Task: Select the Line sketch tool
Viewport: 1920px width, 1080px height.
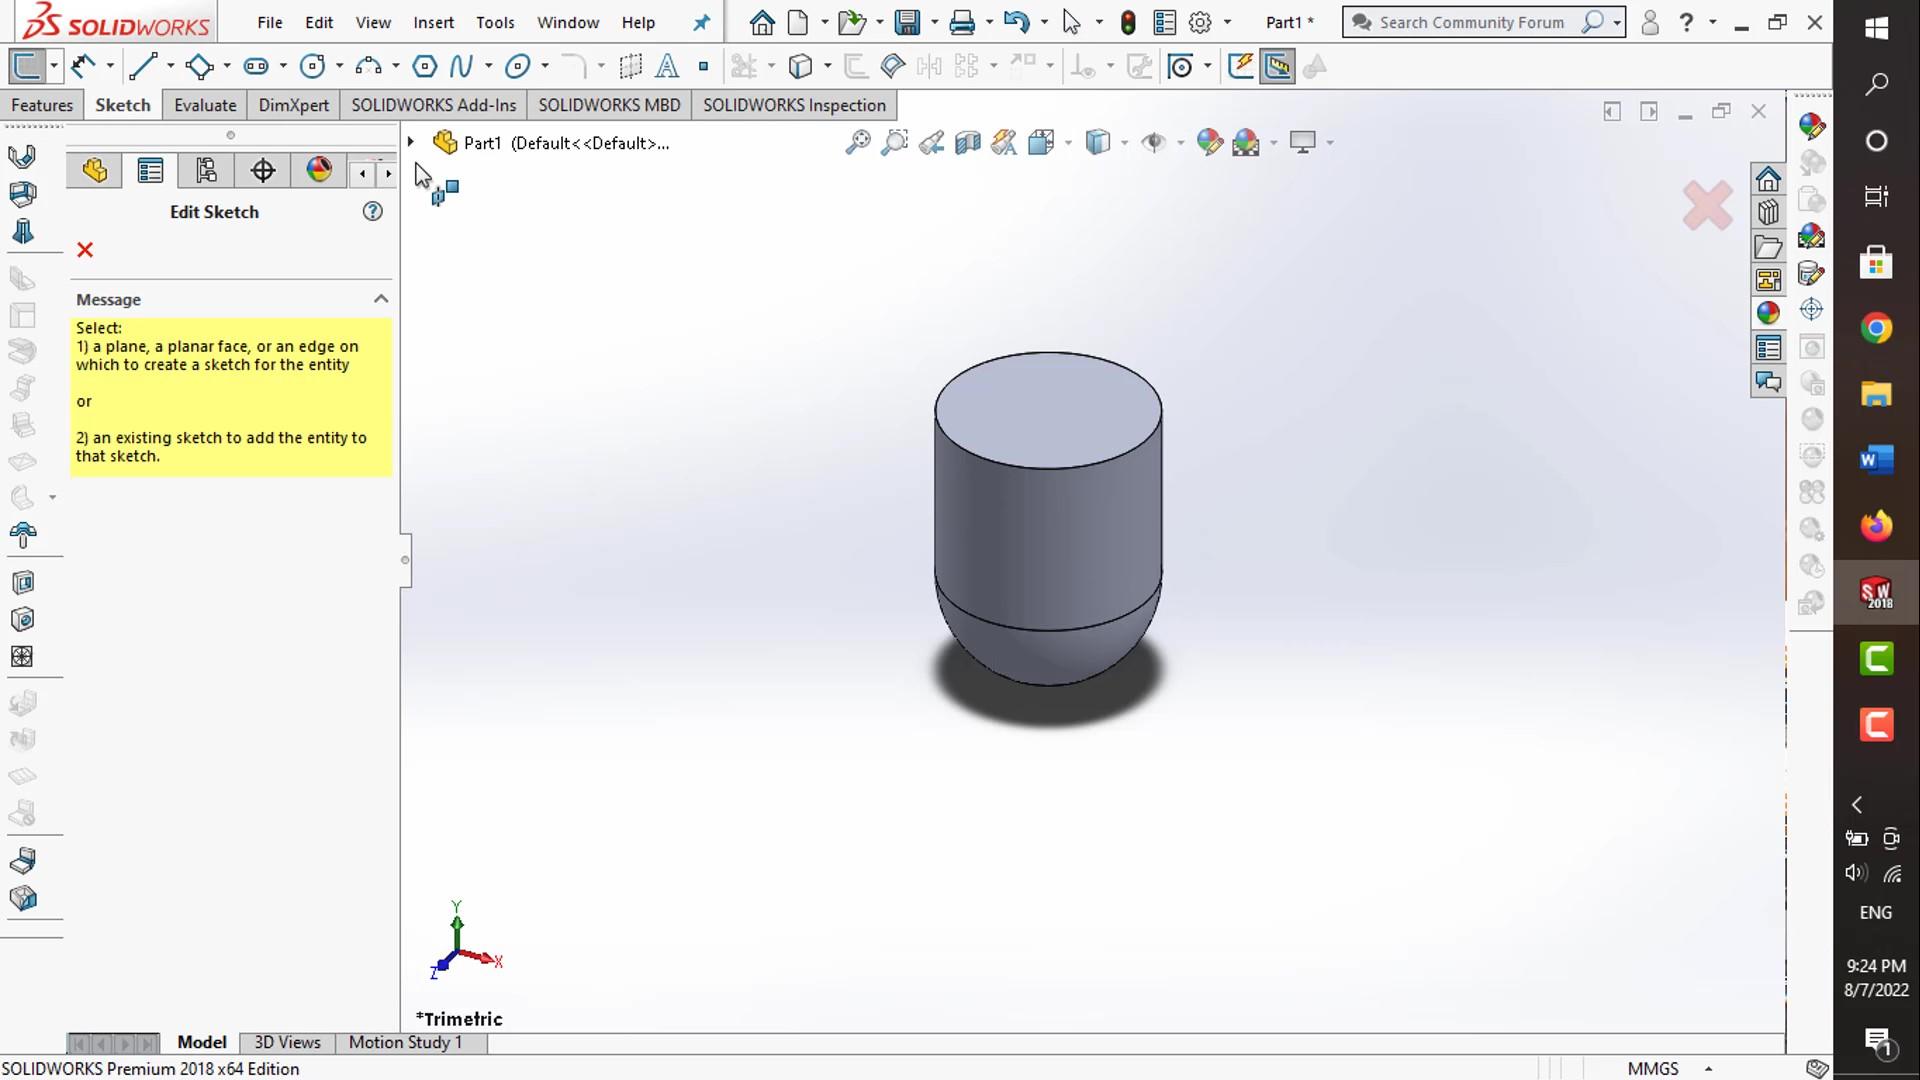Action: tap(143, 67)
